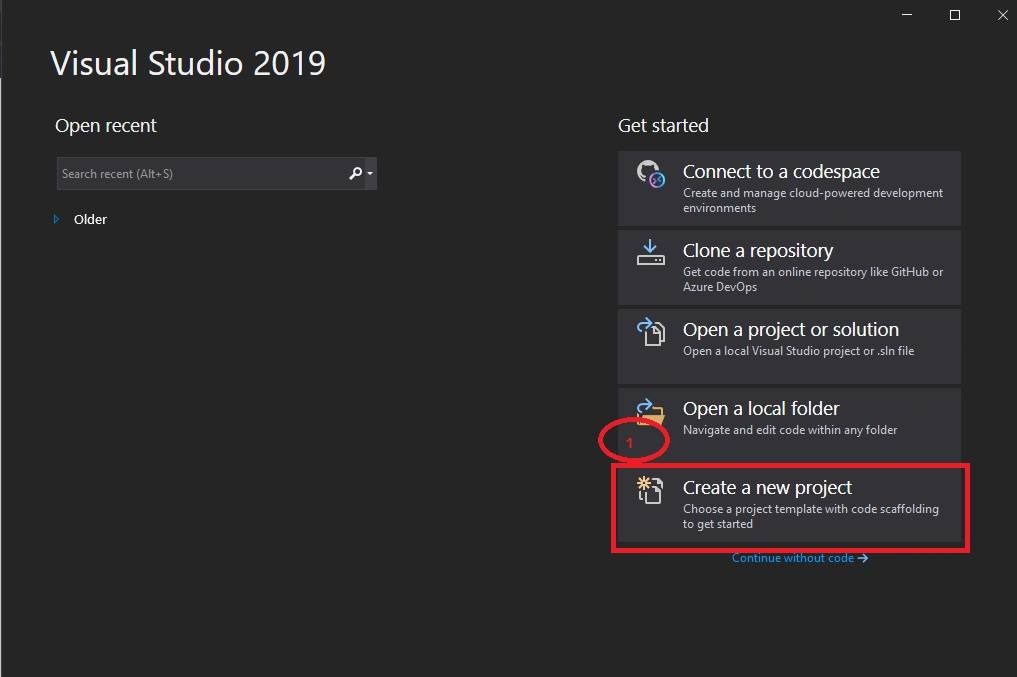This screenshot has width=1017, height=677.
Task: Choose Connect to a codespace
Action: pyautogui.click(x=789, y=188)
